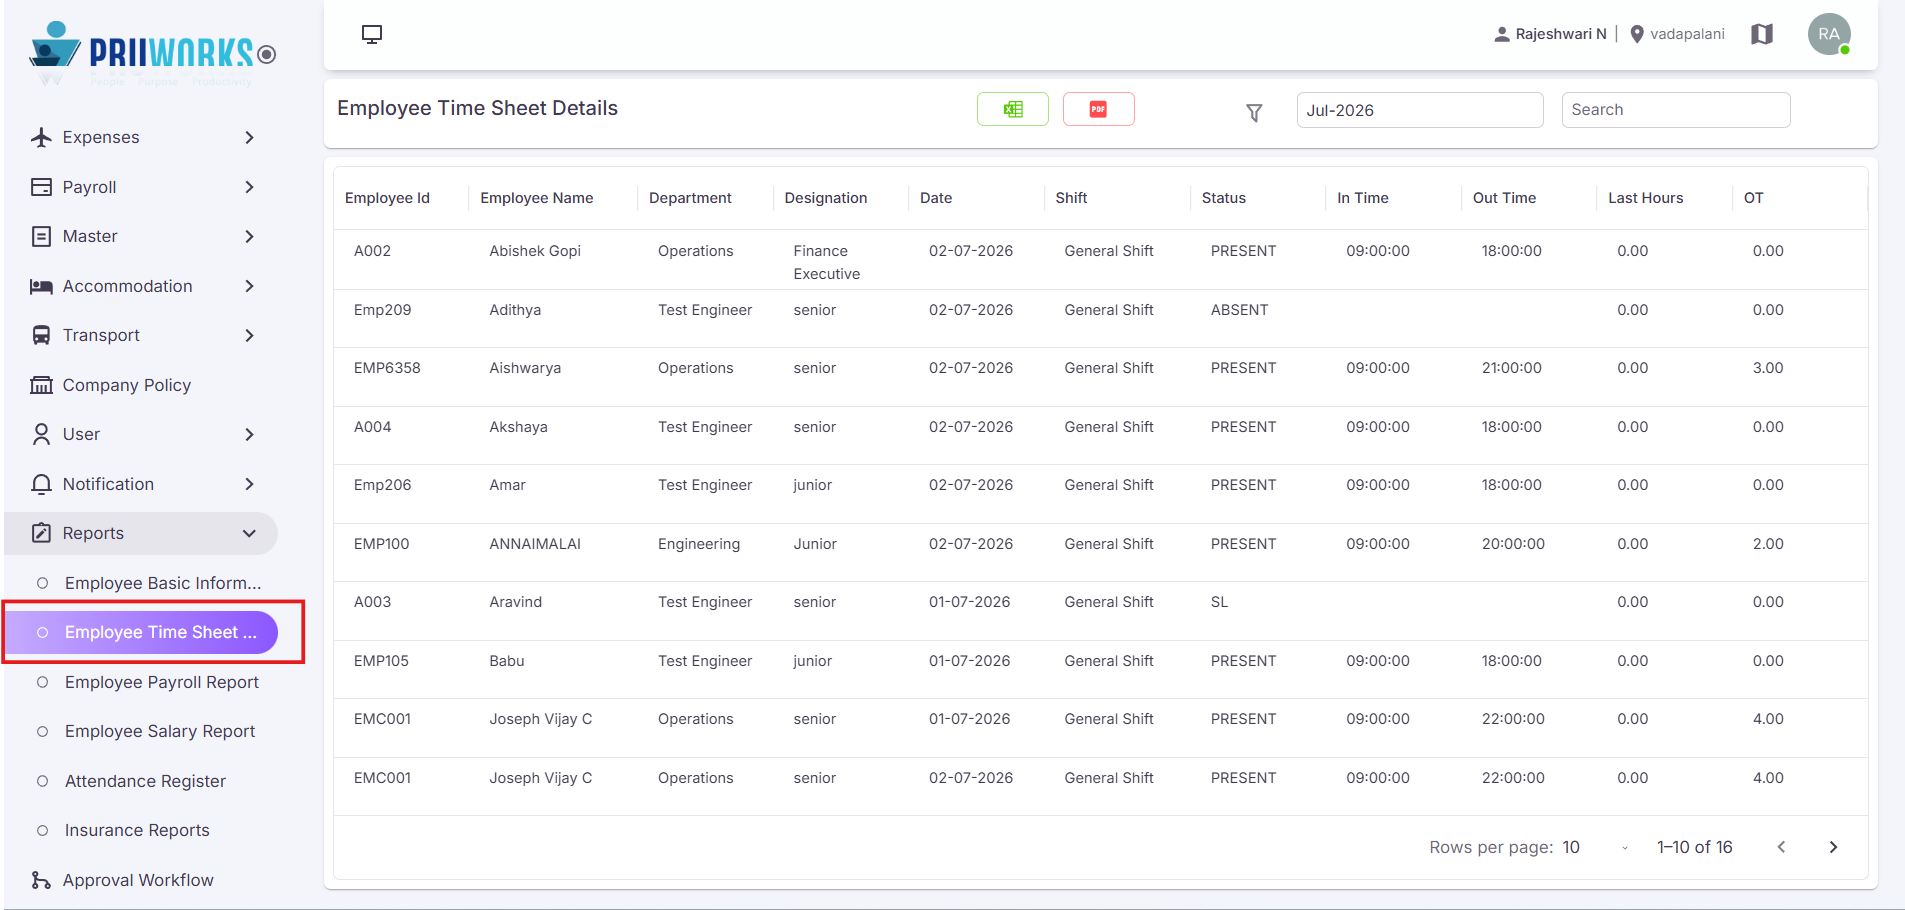This screenshot has width=1905, height=910.
Task: Click the Master document icon
Action: pyautogui.click(x=41, y=236)
